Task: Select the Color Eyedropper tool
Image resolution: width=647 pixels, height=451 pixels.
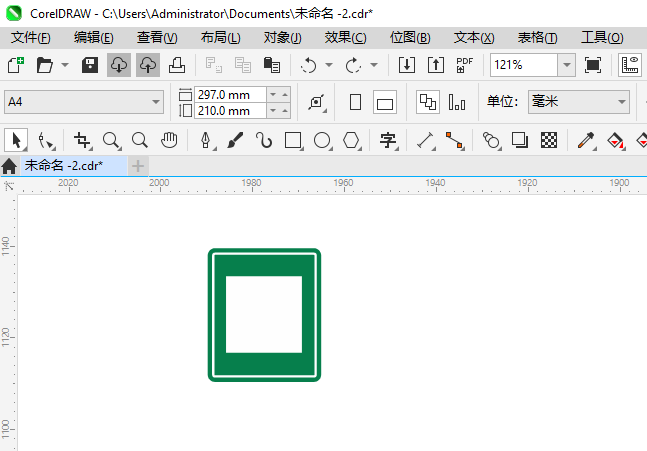Action: (x=586, y=140)
